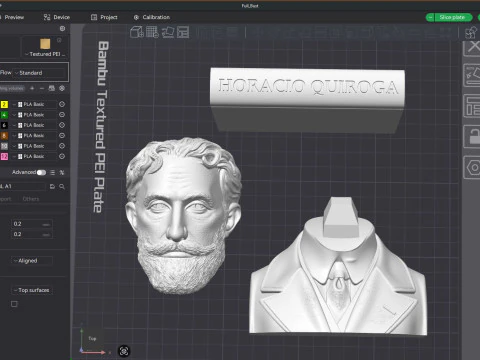Click the Slice plate button

[453, 17]
